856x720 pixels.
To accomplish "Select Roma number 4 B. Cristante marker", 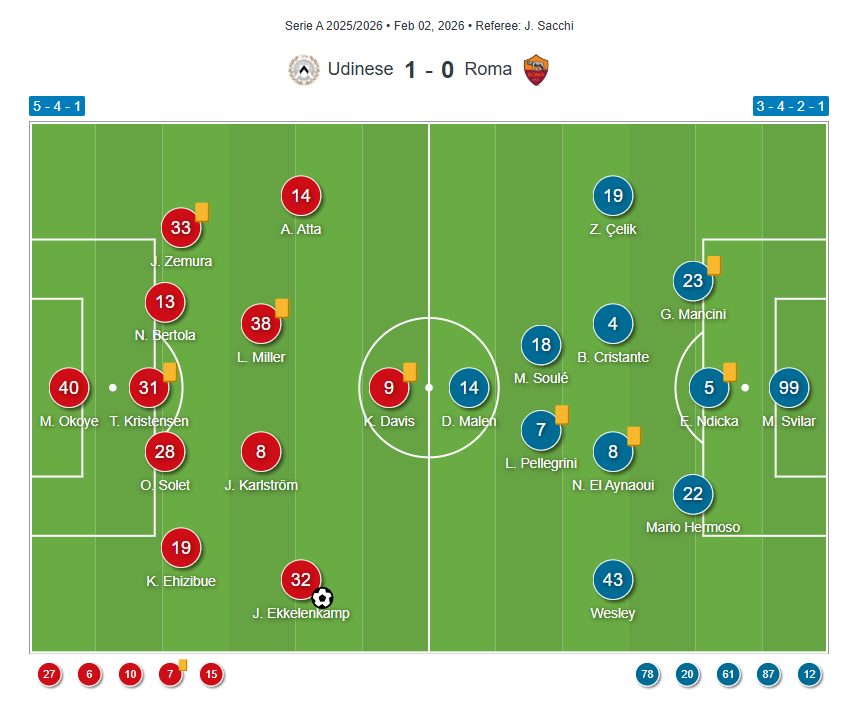I will coord(613,324).
